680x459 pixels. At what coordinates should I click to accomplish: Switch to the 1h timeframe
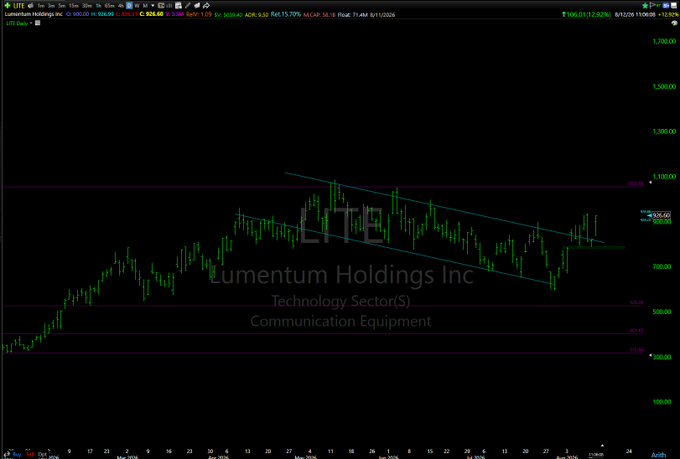click(98, 6)
